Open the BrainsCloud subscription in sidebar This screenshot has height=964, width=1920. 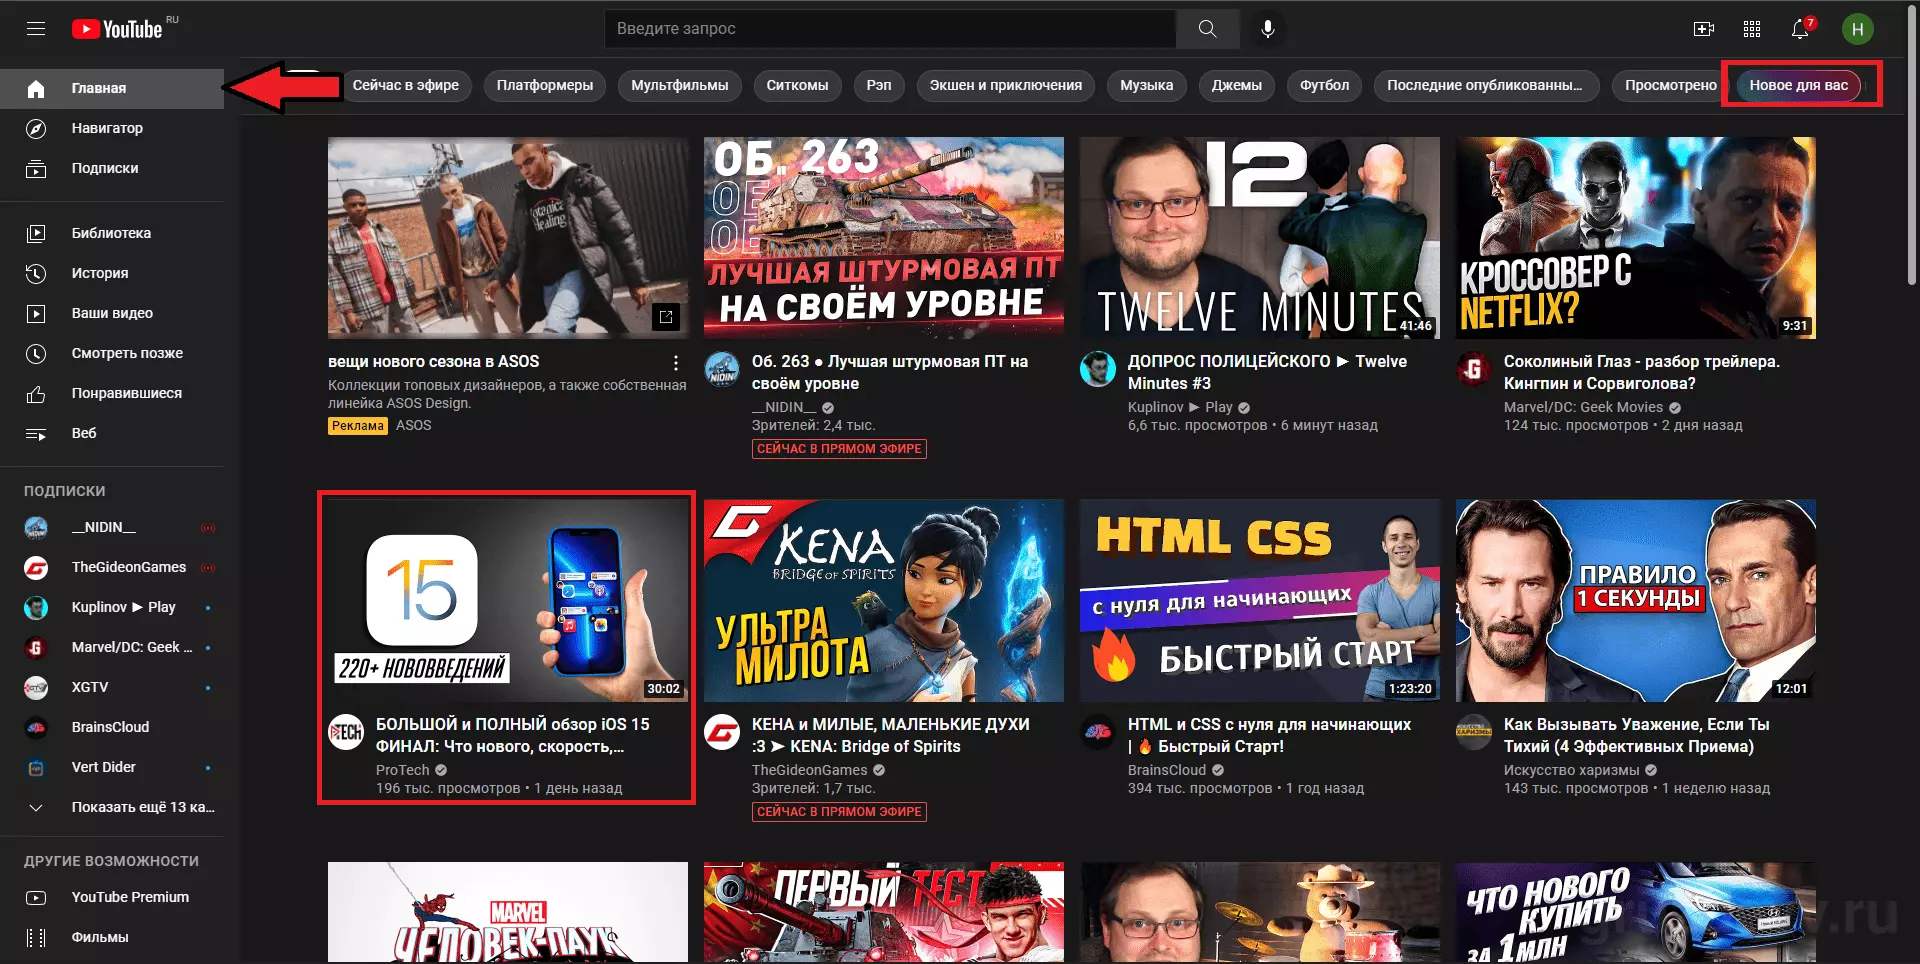[x=112, y=727]
